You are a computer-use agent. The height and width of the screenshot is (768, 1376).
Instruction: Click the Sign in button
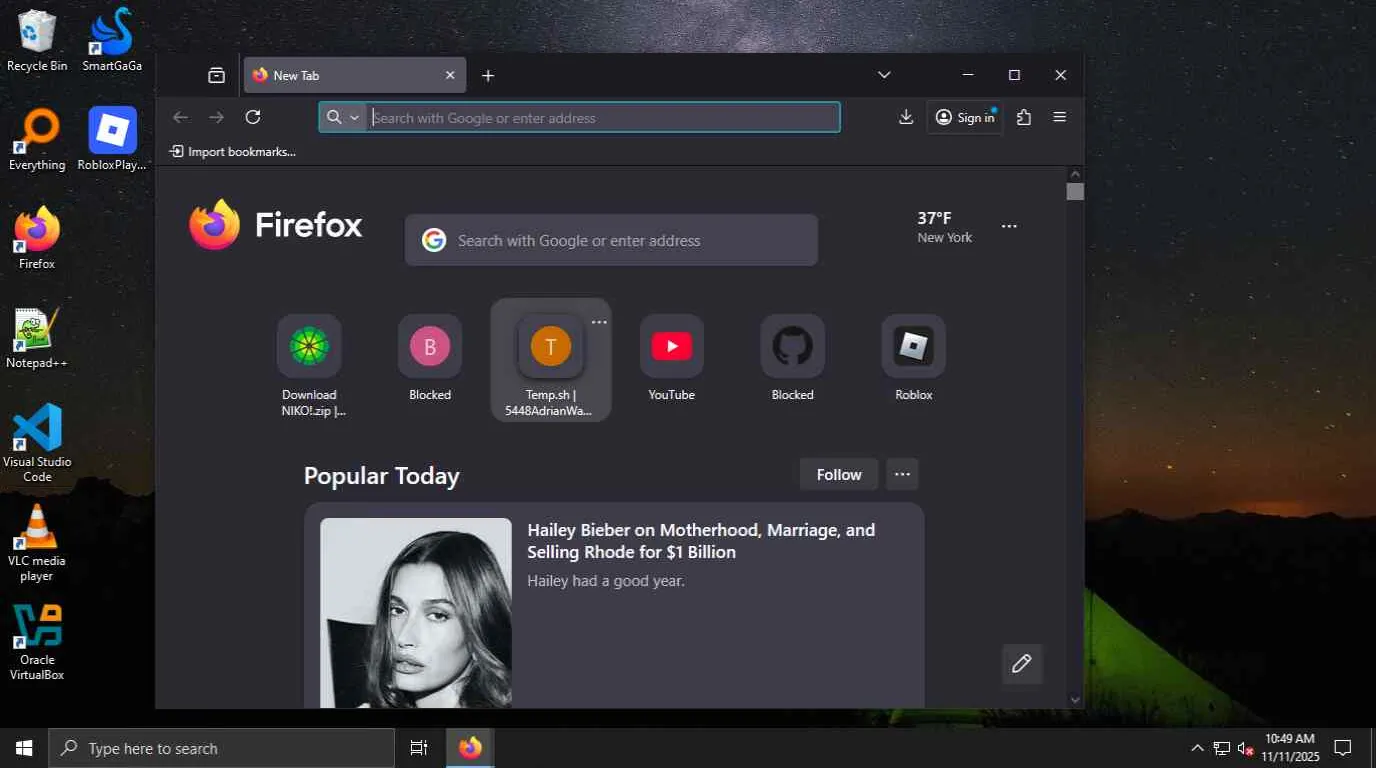click(965, 117)
